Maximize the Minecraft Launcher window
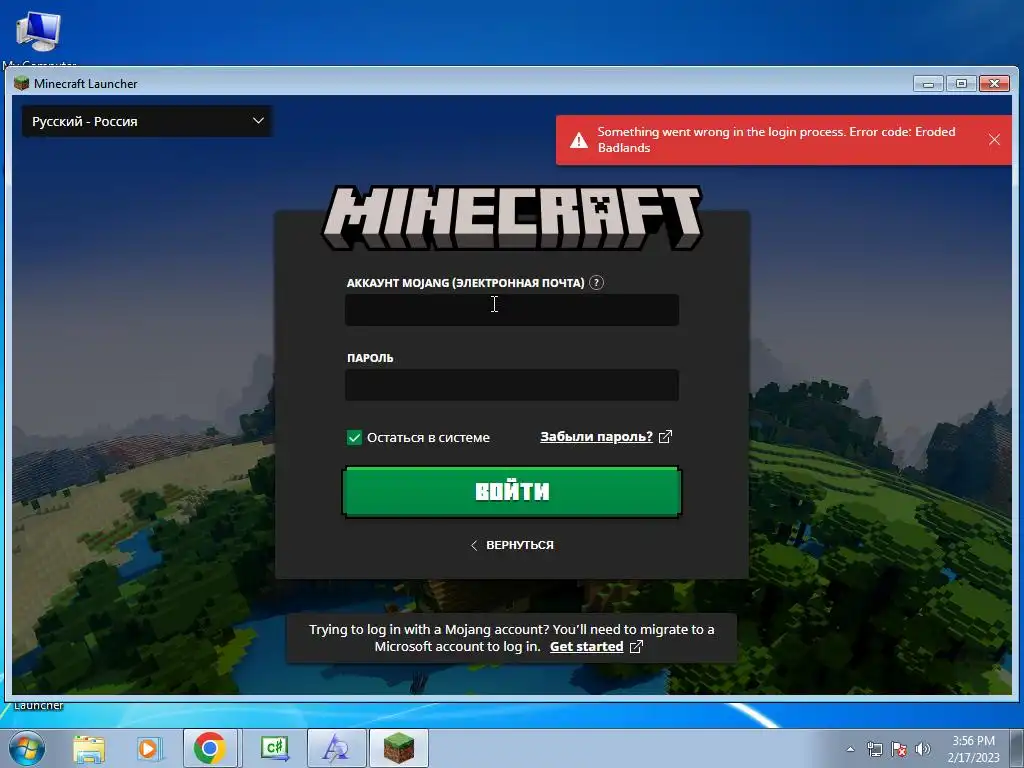 coord(961,84)
